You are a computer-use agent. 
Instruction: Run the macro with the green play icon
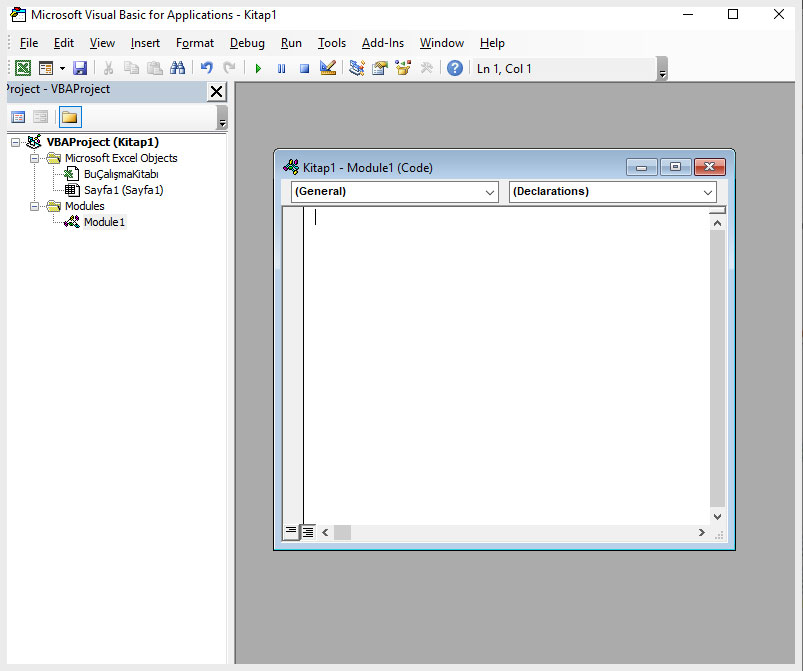[x=258, y=68]
